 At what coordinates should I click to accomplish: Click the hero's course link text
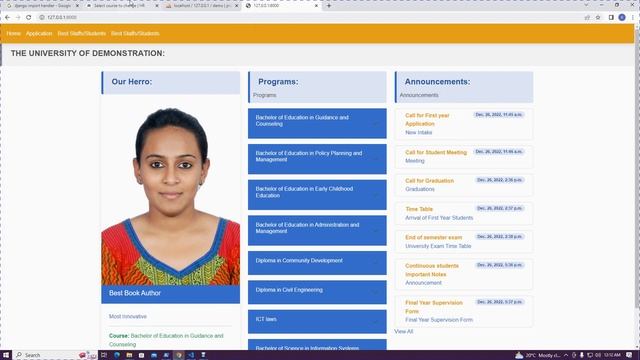(x=166, y=340)
